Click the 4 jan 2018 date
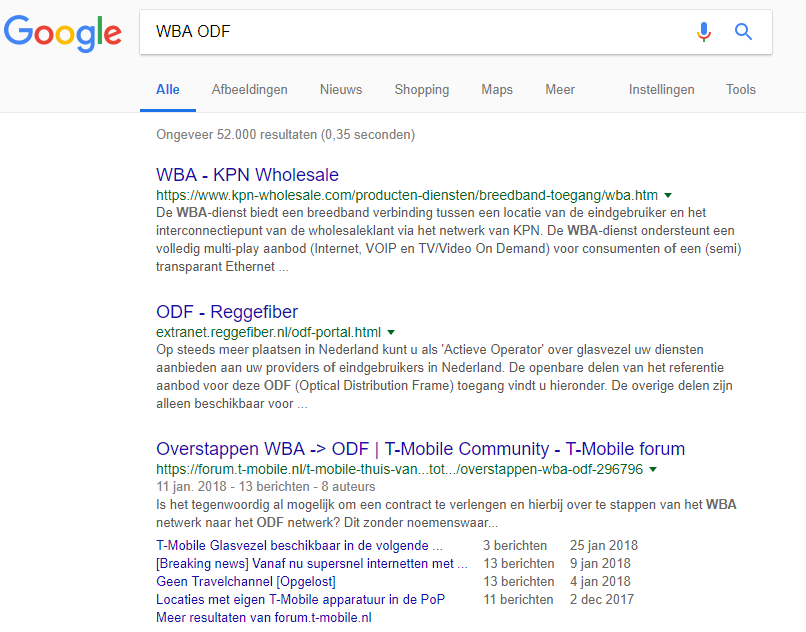The image size is (806, 632). tap(600, 582)
